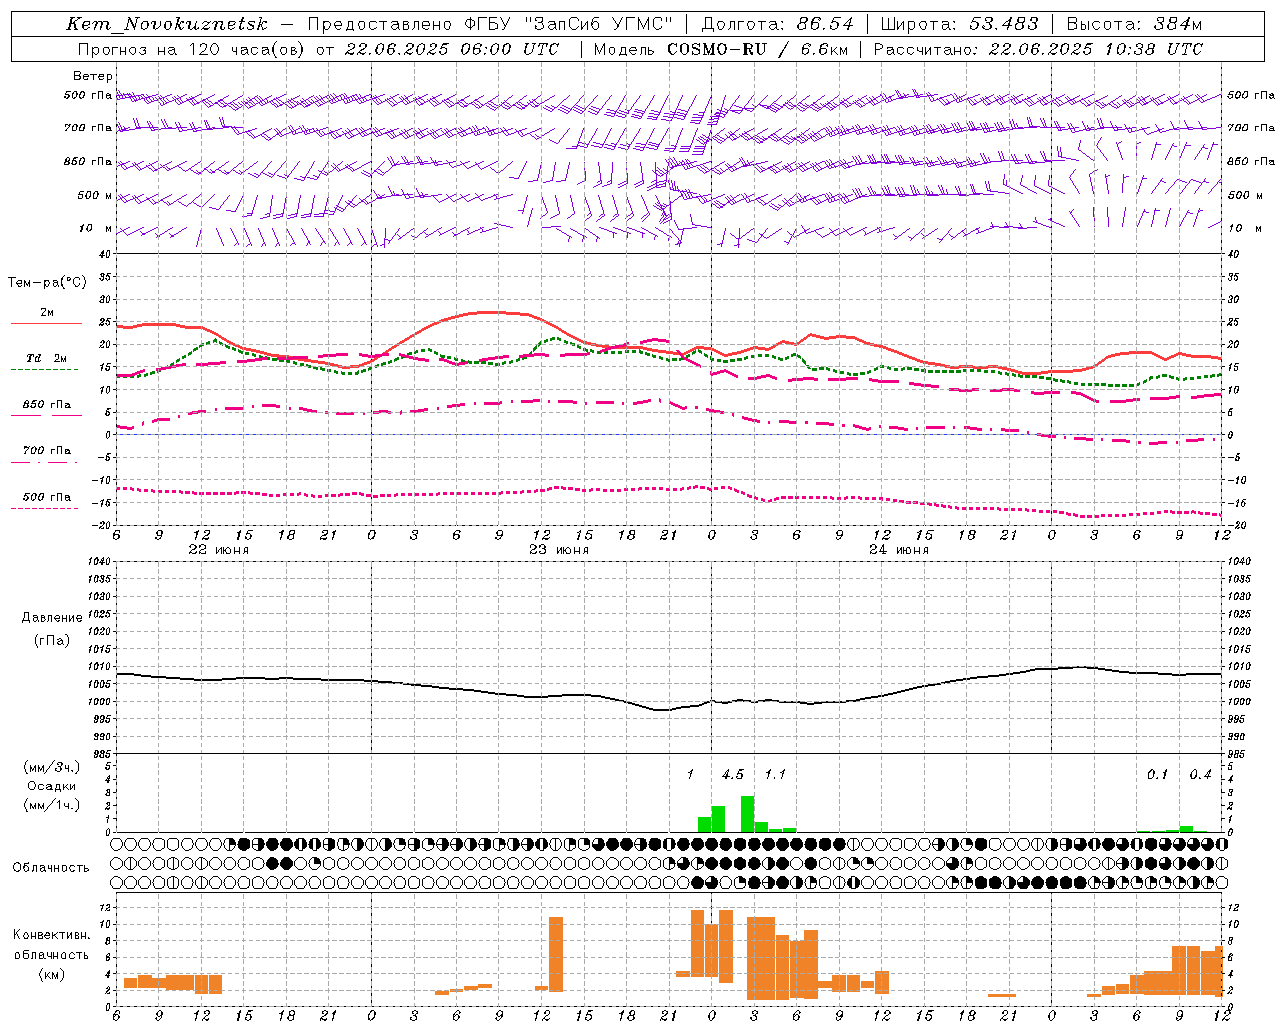Select the text Предоставлено ФГБУ "ЗапСиб УГМС"

[x=490, y=24]
